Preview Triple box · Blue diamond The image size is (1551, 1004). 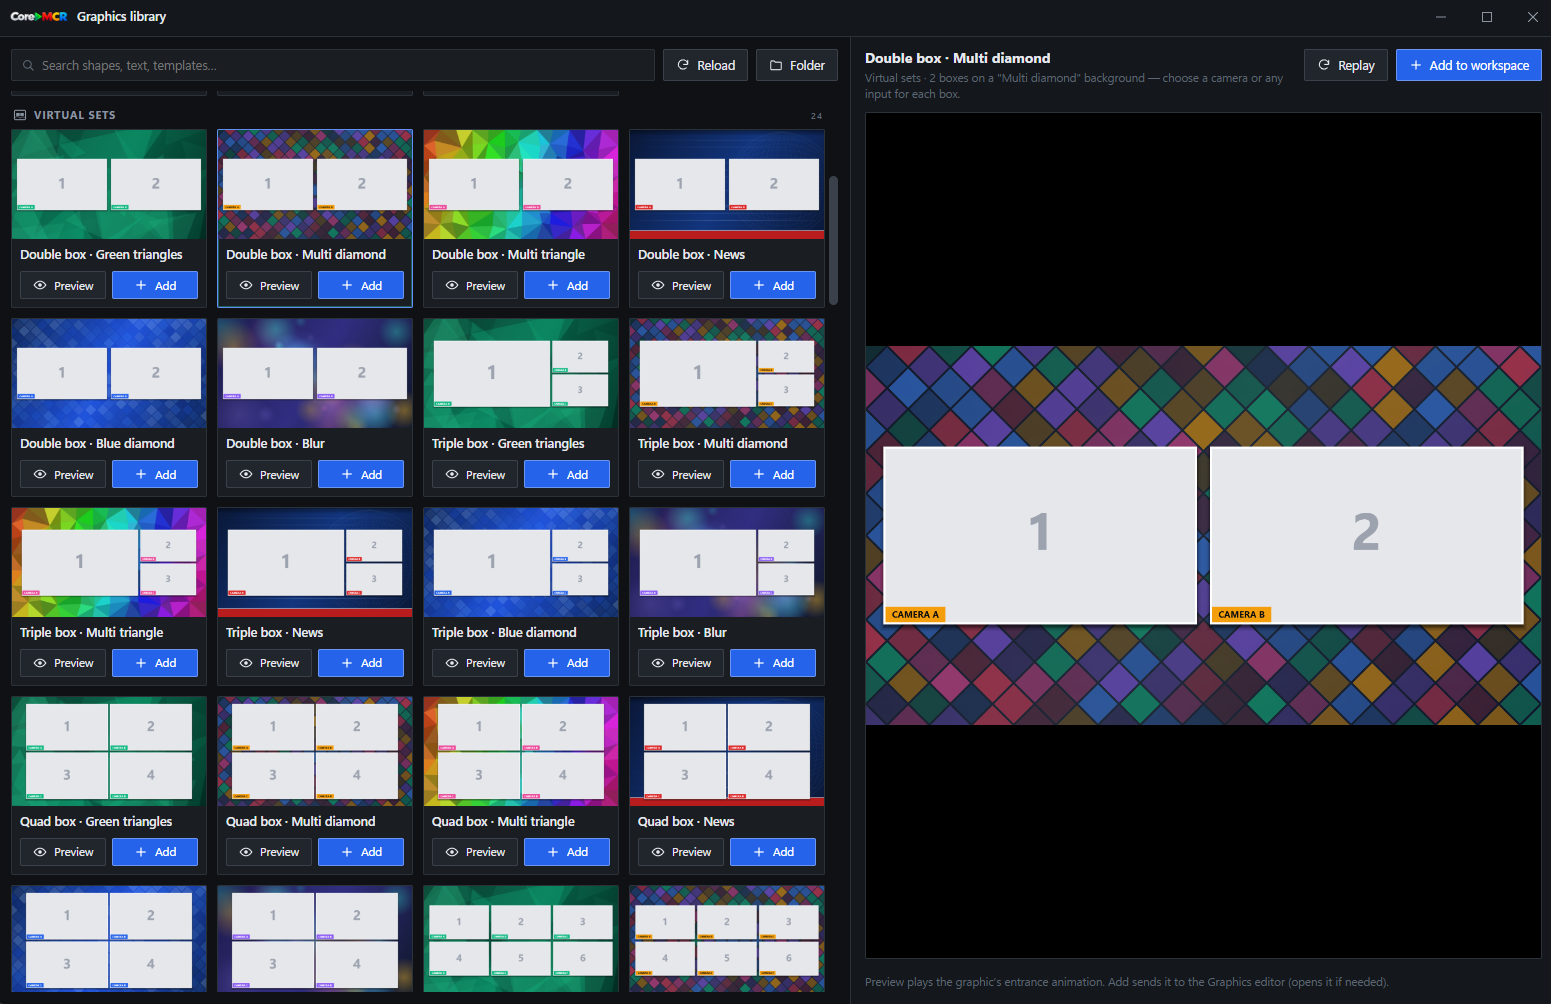tap(475, 663)
